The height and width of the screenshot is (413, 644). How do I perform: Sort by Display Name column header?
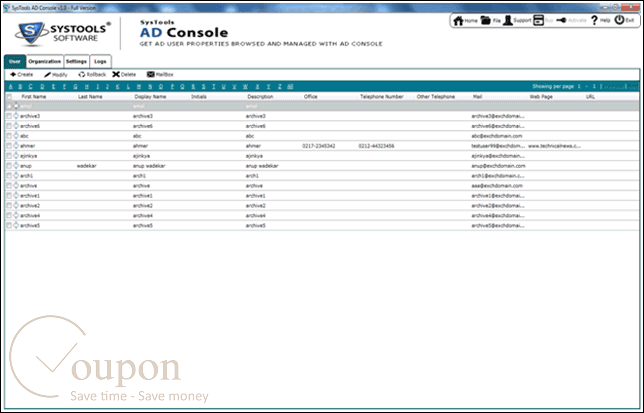click(x=150, y=96)
